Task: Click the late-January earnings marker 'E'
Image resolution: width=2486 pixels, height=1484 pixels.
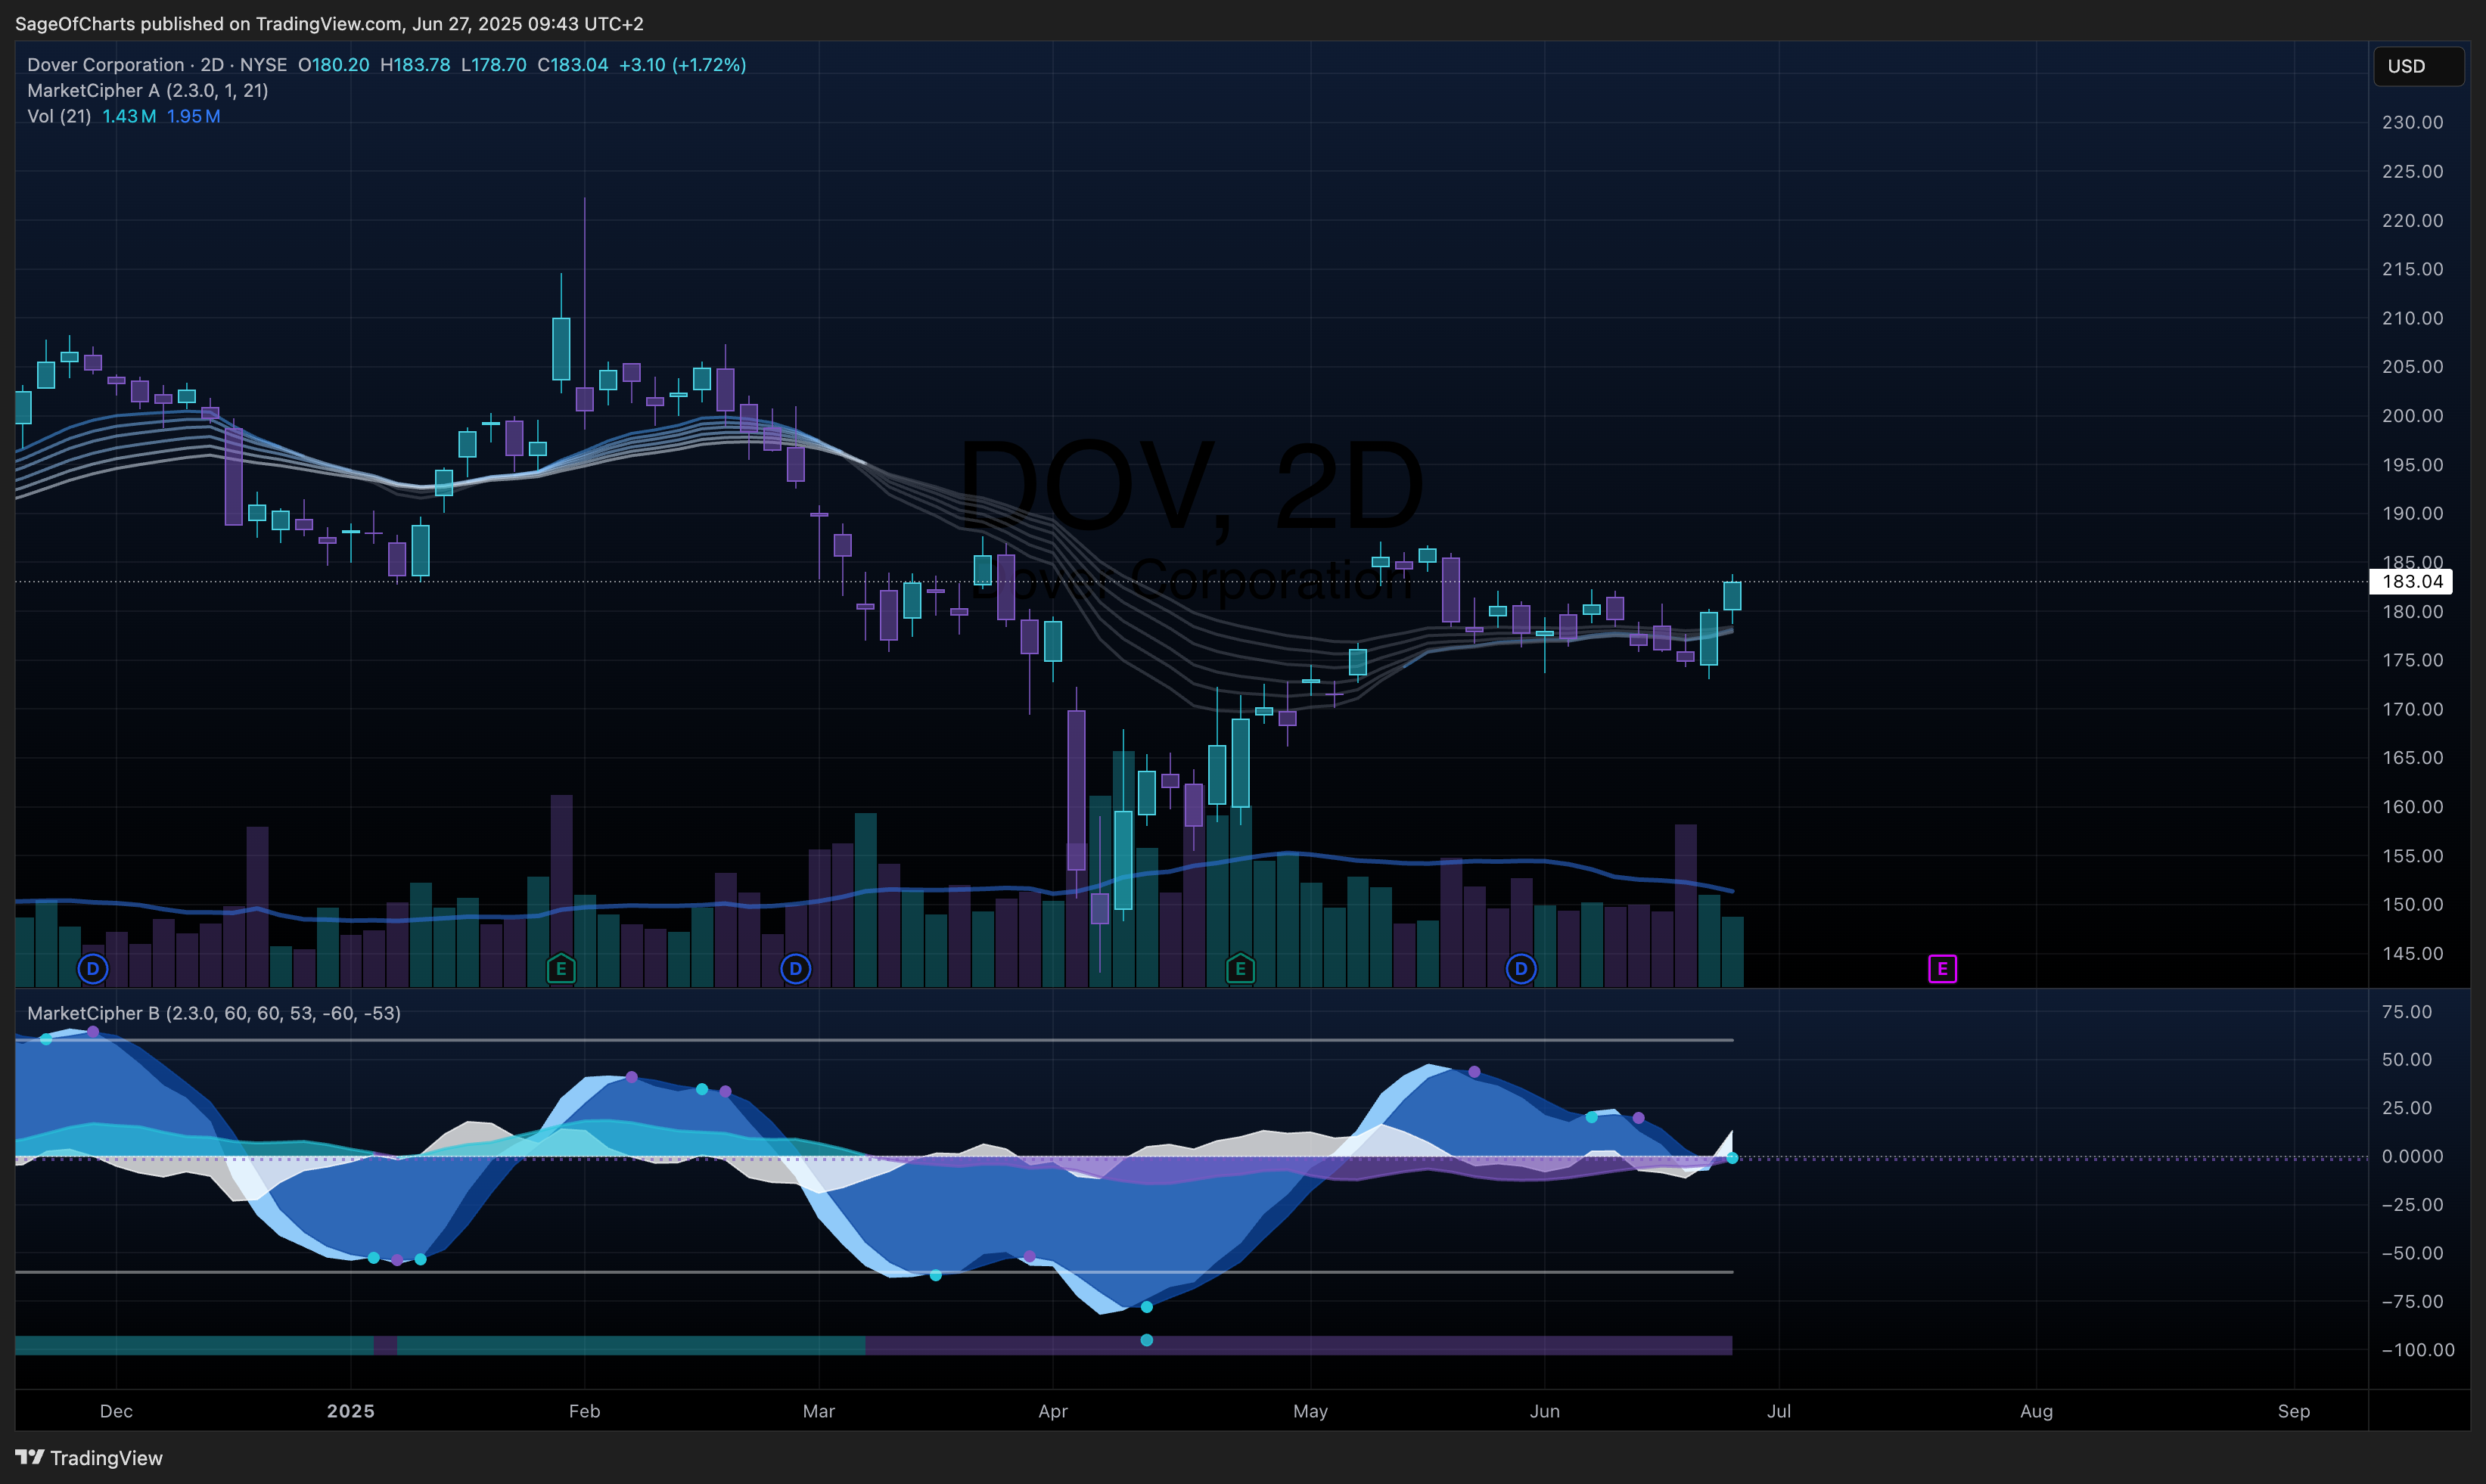Action: tap(561, 968)
